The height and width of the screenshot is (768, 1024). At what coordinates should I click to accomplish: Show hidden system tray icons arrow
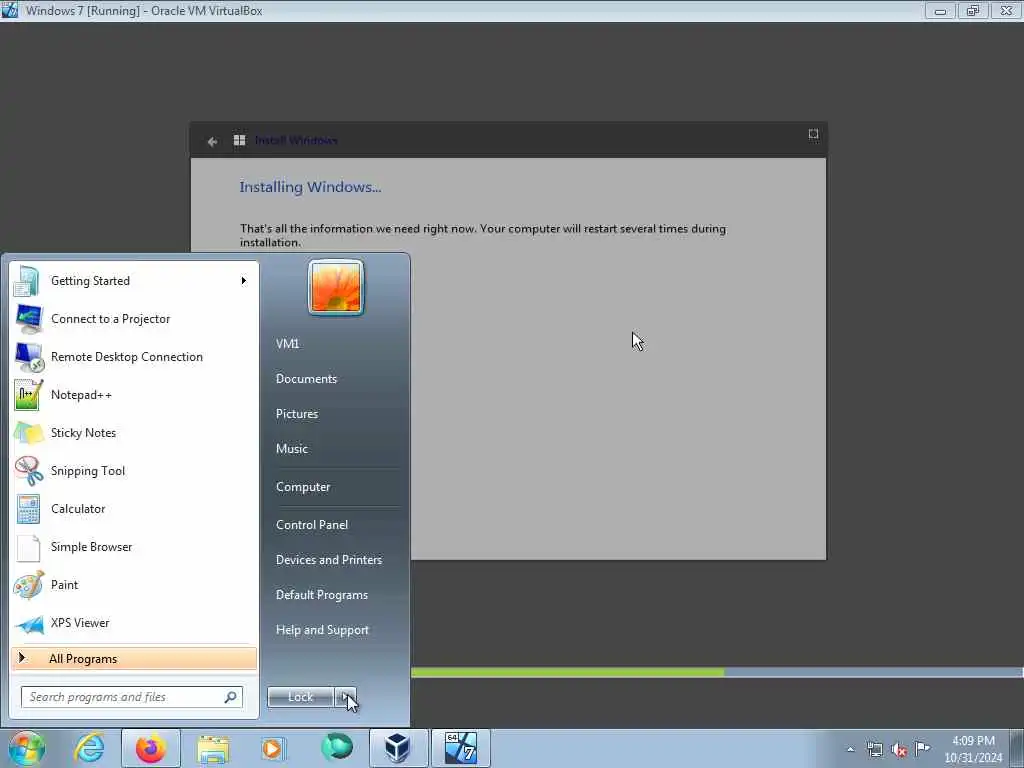pyautogui.click(x=850, y=749)
